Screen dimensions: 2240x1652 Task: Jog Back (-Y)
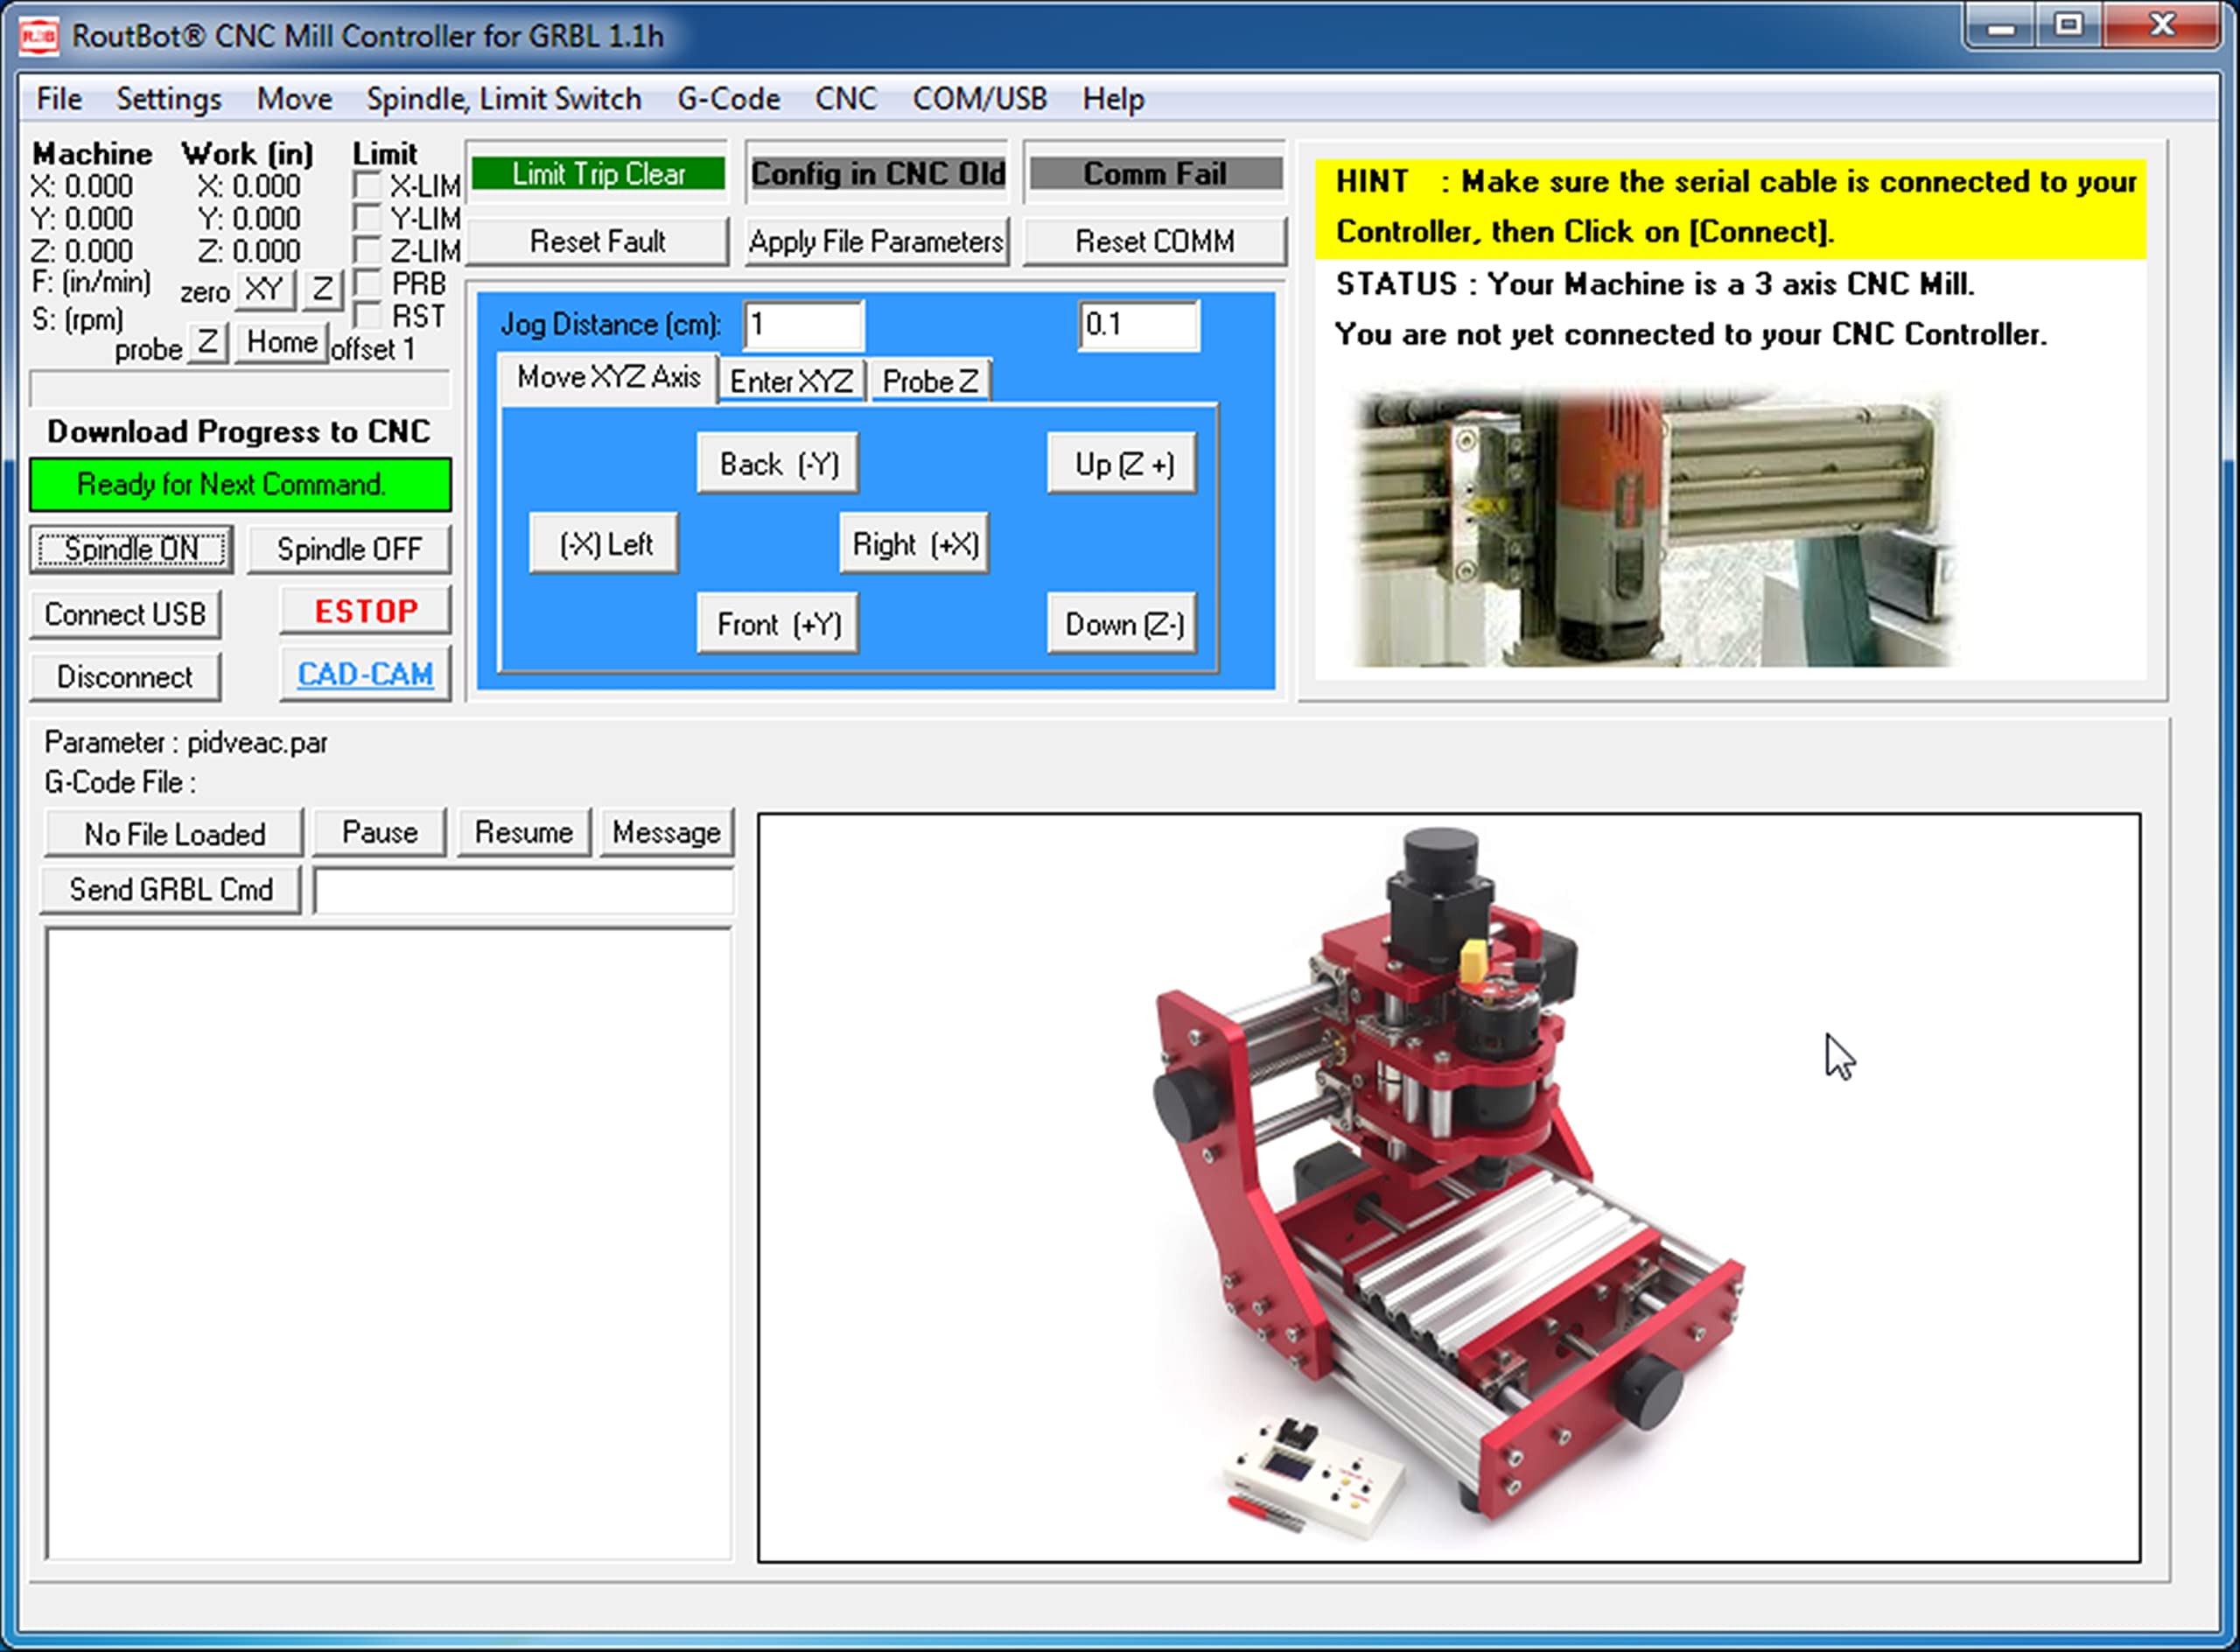778,463
